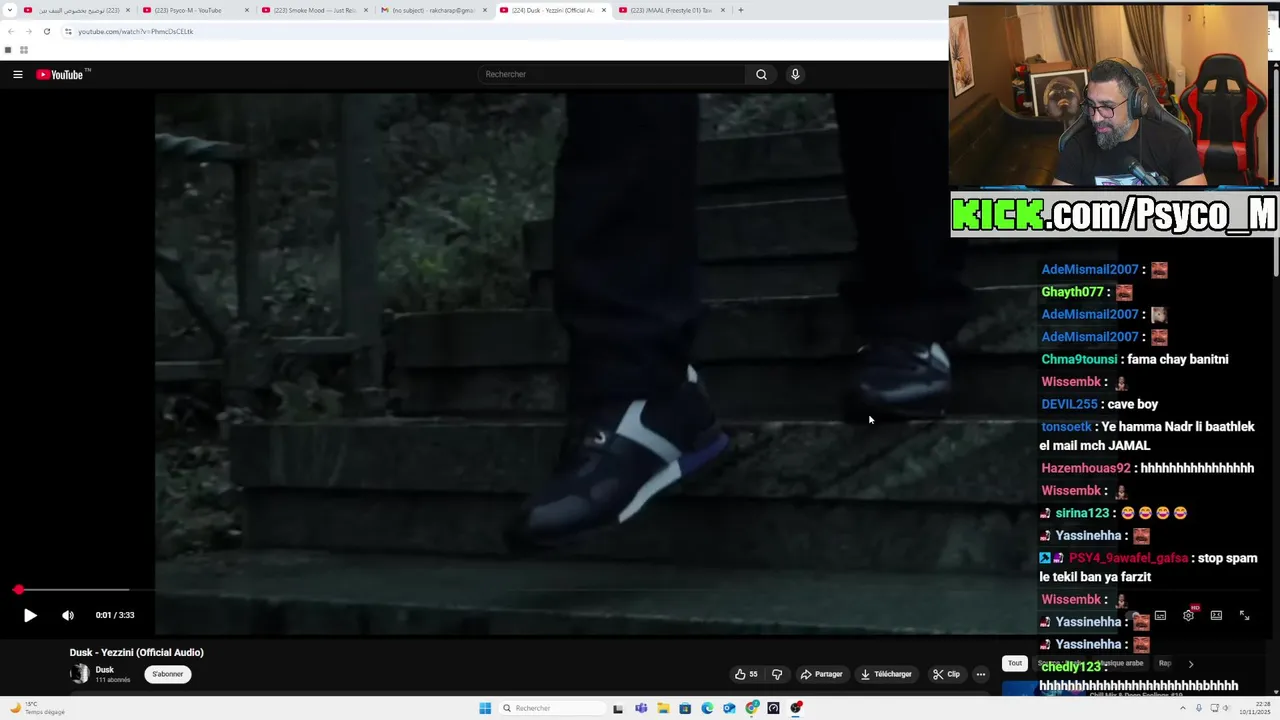Open the clock and date 22:28
Image resolution: width=1280 pixels, height=720 pixels.
coord(1254,708)
